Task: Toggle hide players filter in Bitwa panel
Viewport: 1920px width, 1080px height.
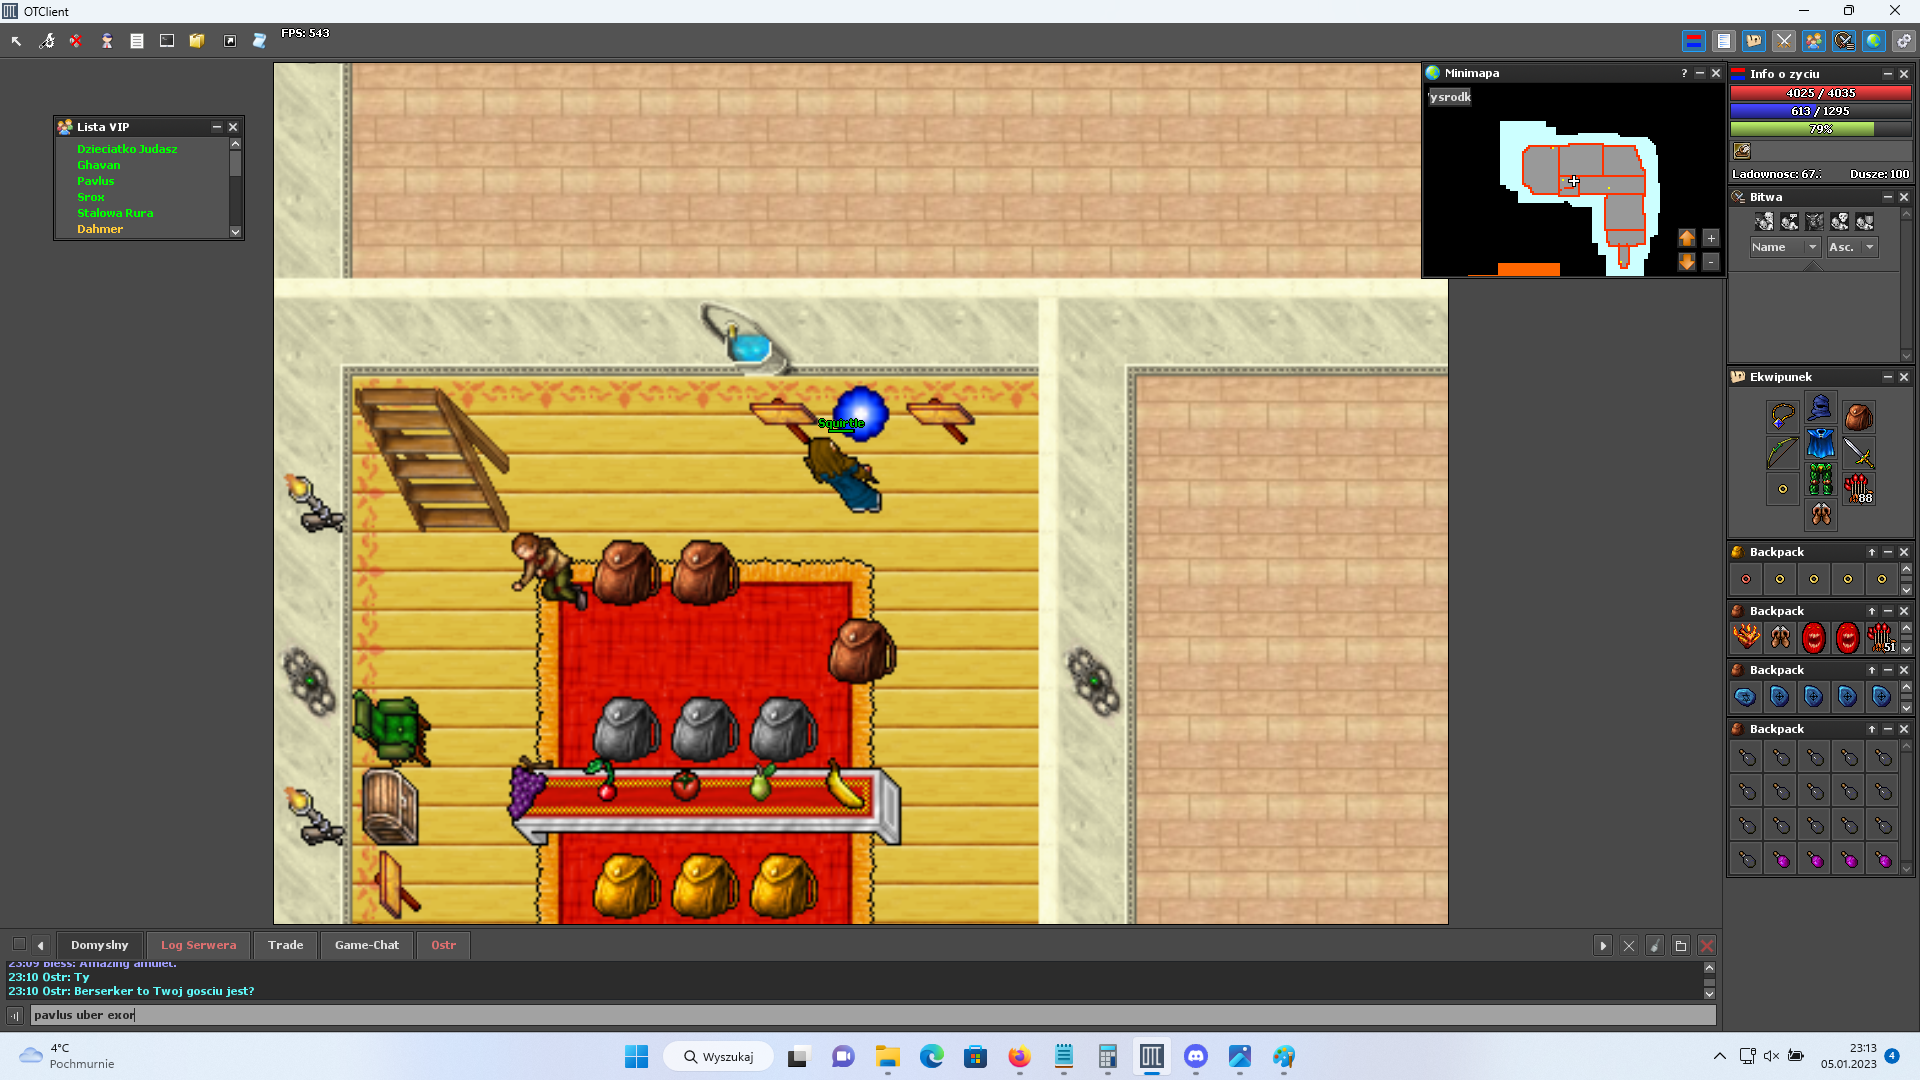Action: (x=1765, y=222)
